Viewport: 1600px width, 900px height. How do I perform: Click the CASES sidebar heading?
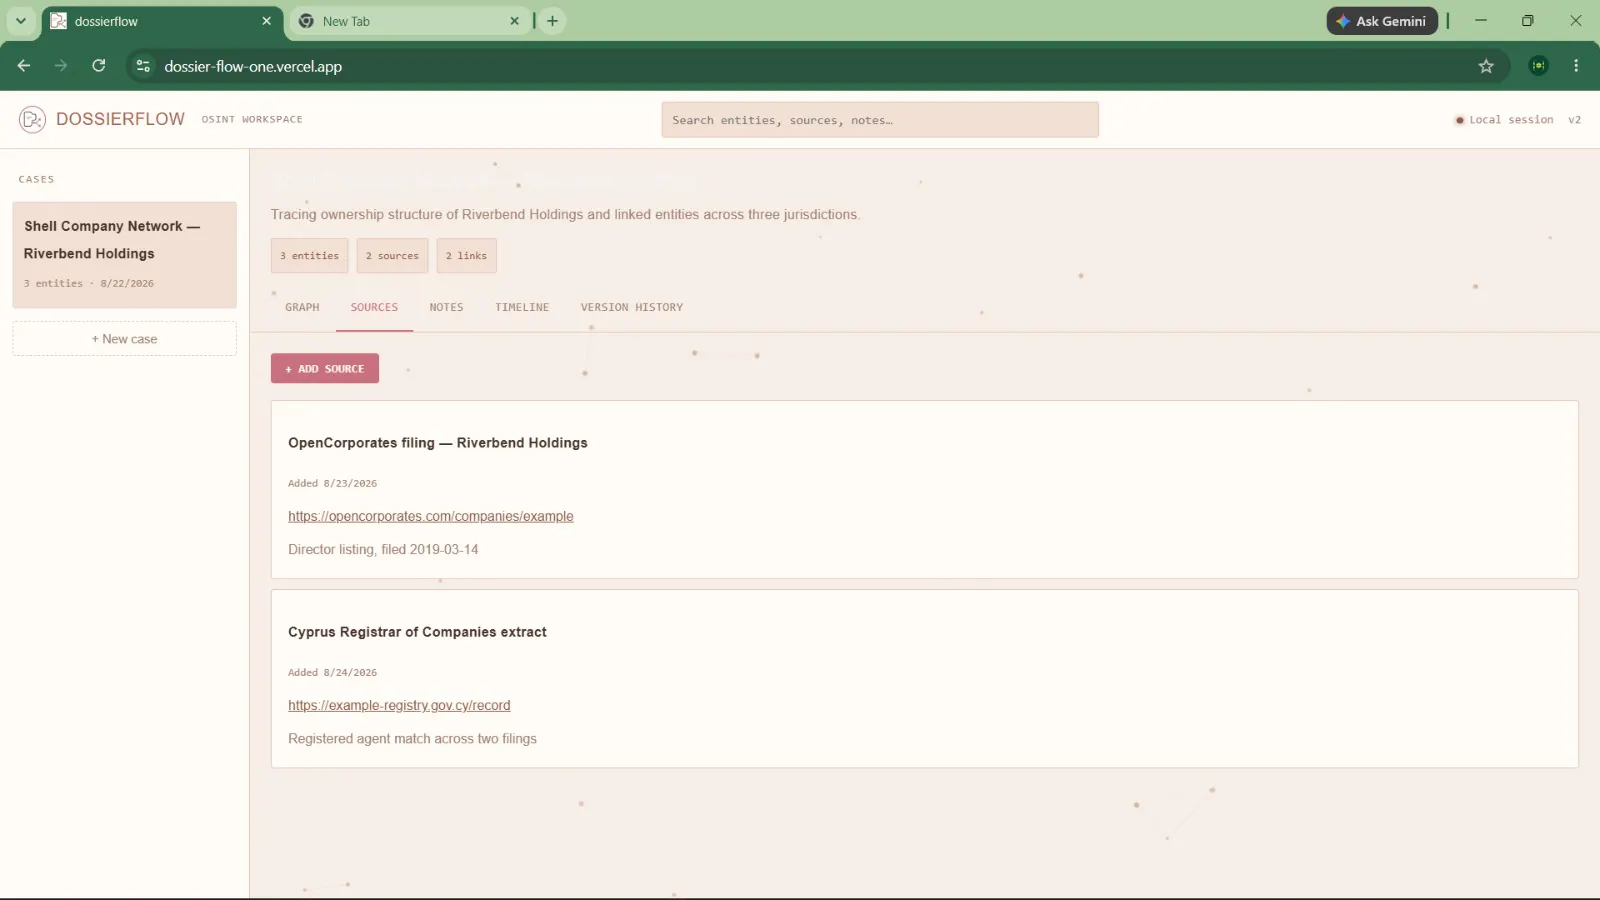pyautogui.click(x=36, y=180)
